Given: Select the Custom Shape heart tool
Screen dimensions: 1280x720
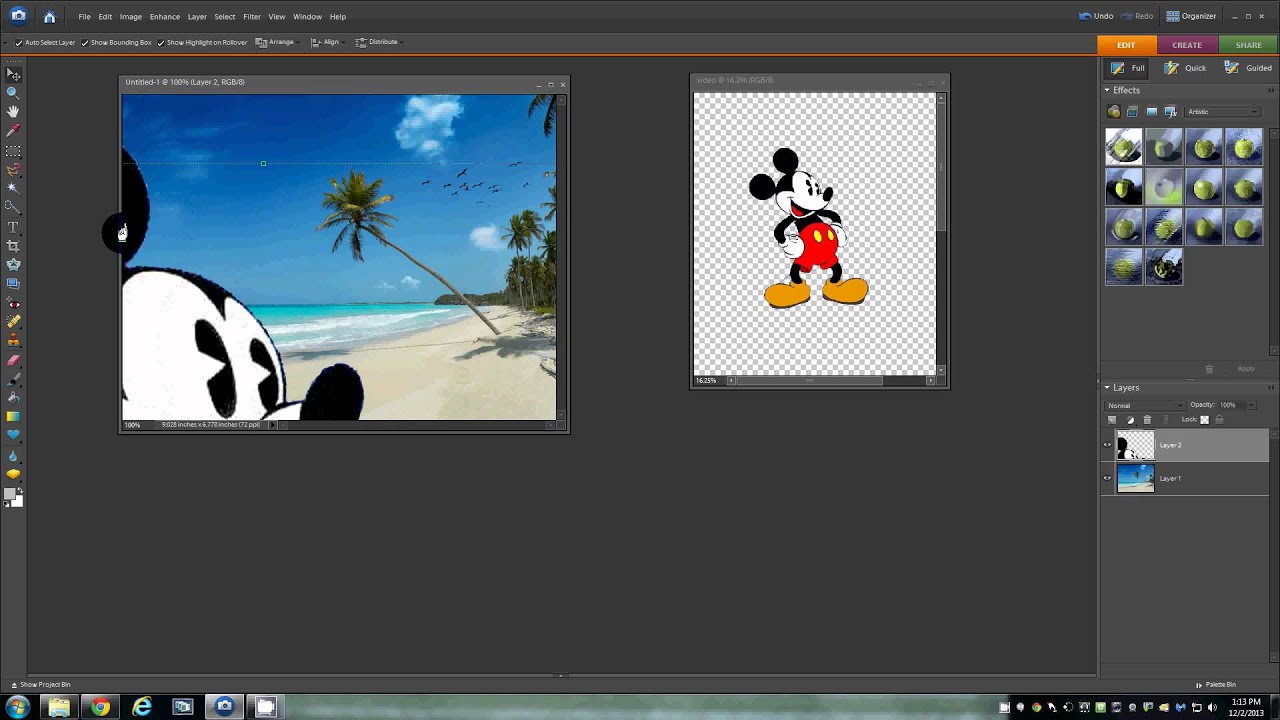Looking at the screenshot, I should click(x=13, y=434).
